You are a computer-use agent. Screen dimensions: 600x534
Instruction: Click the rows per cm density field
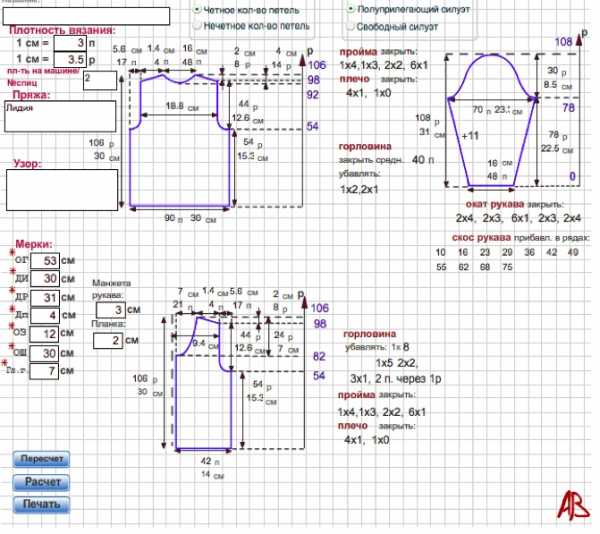69,60
